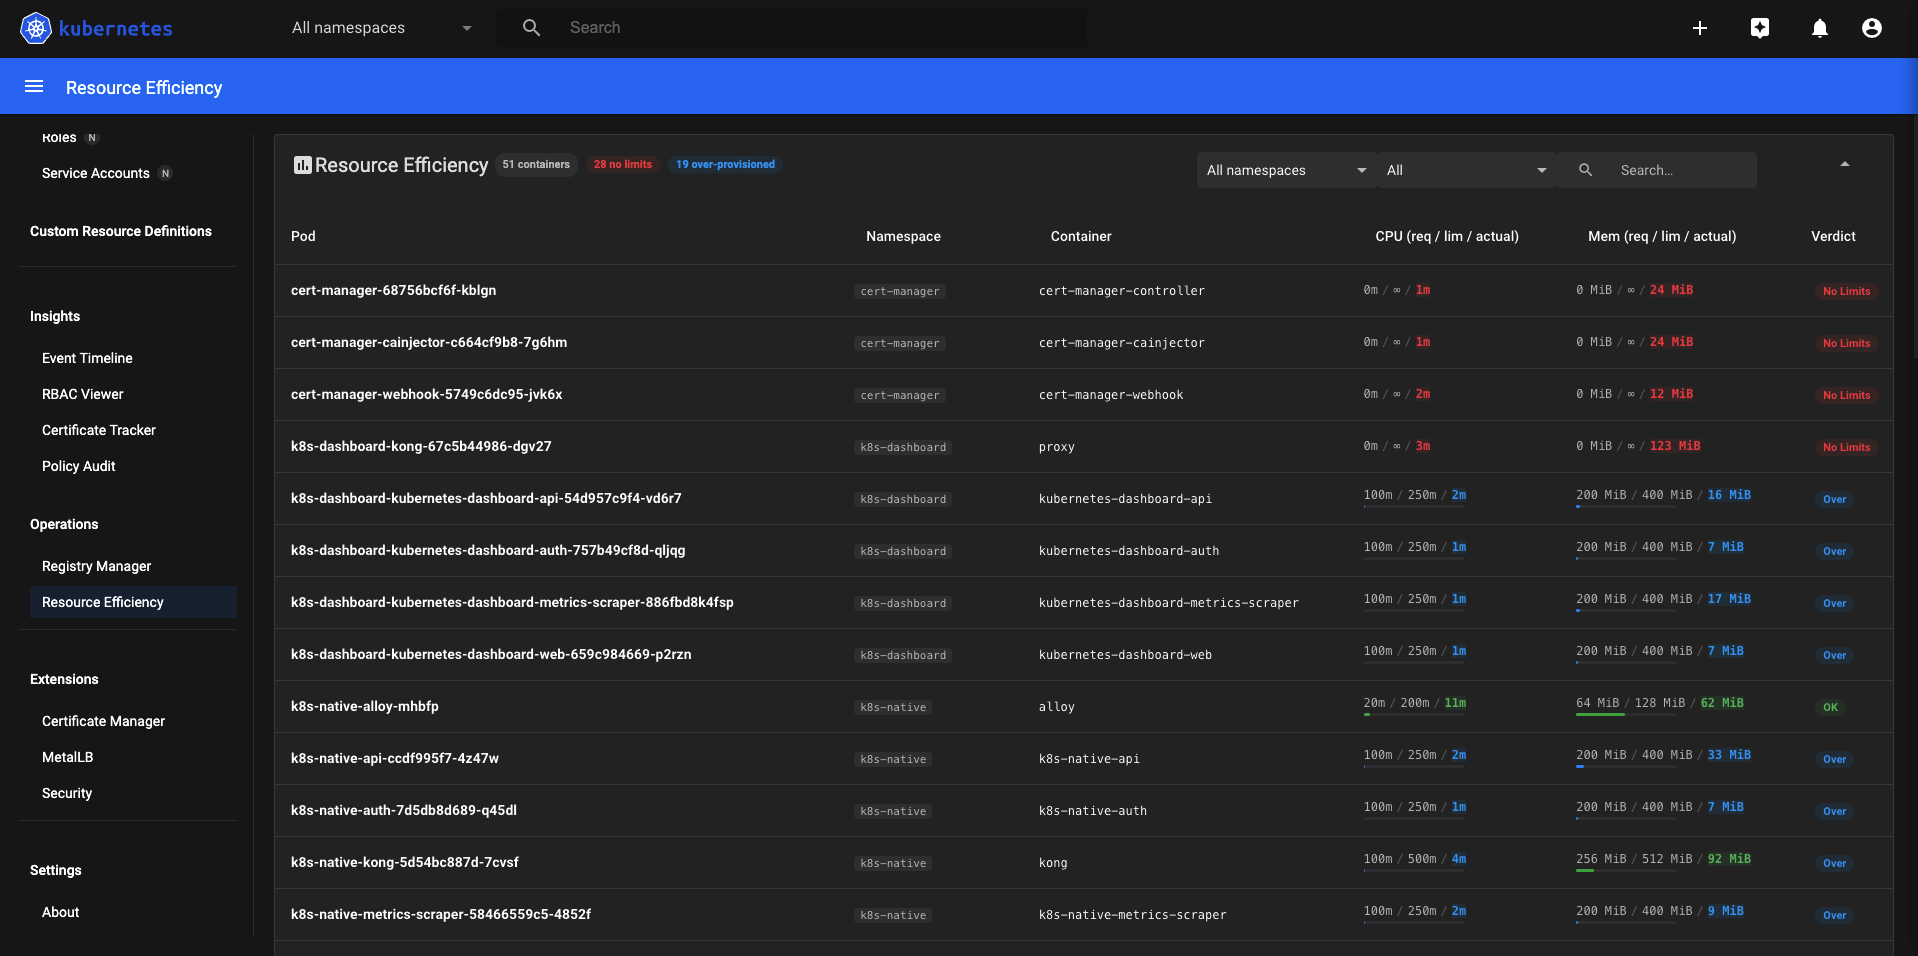Click the Extensions section heading

pyautogui.click(x=64, y=679)
